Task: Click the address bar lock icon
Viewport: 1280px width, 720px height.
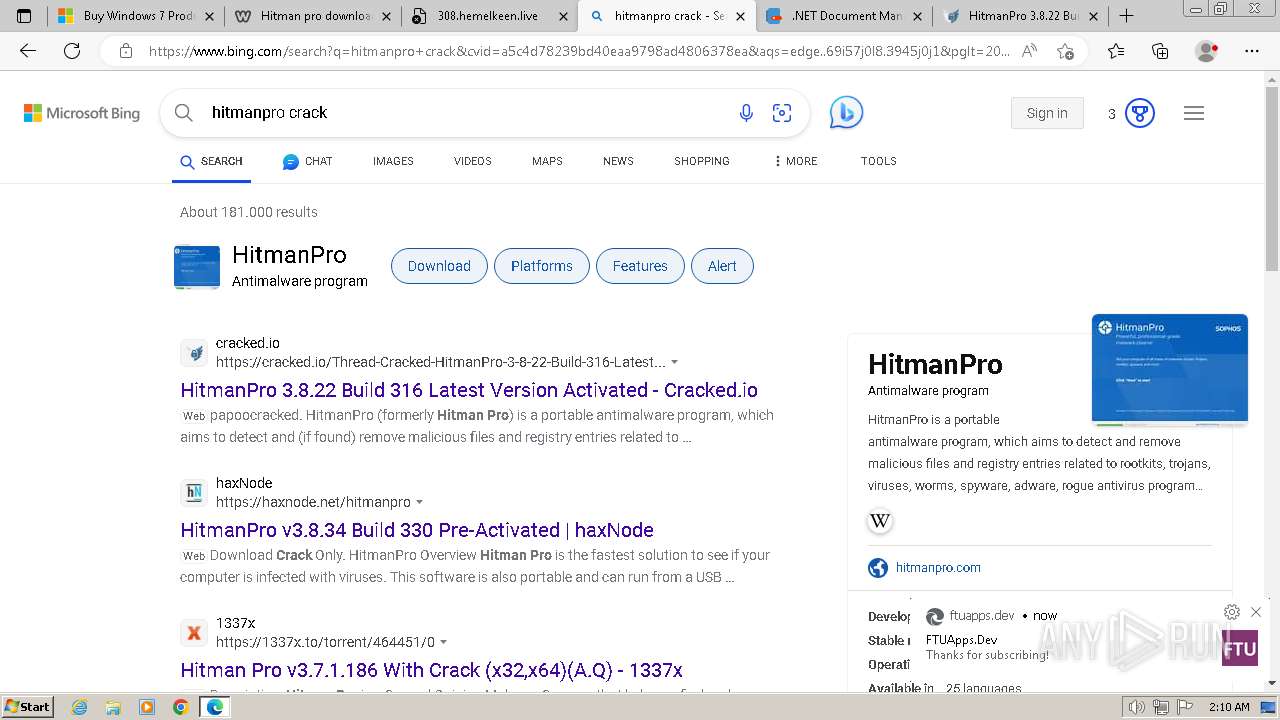Action: (126, 51)
